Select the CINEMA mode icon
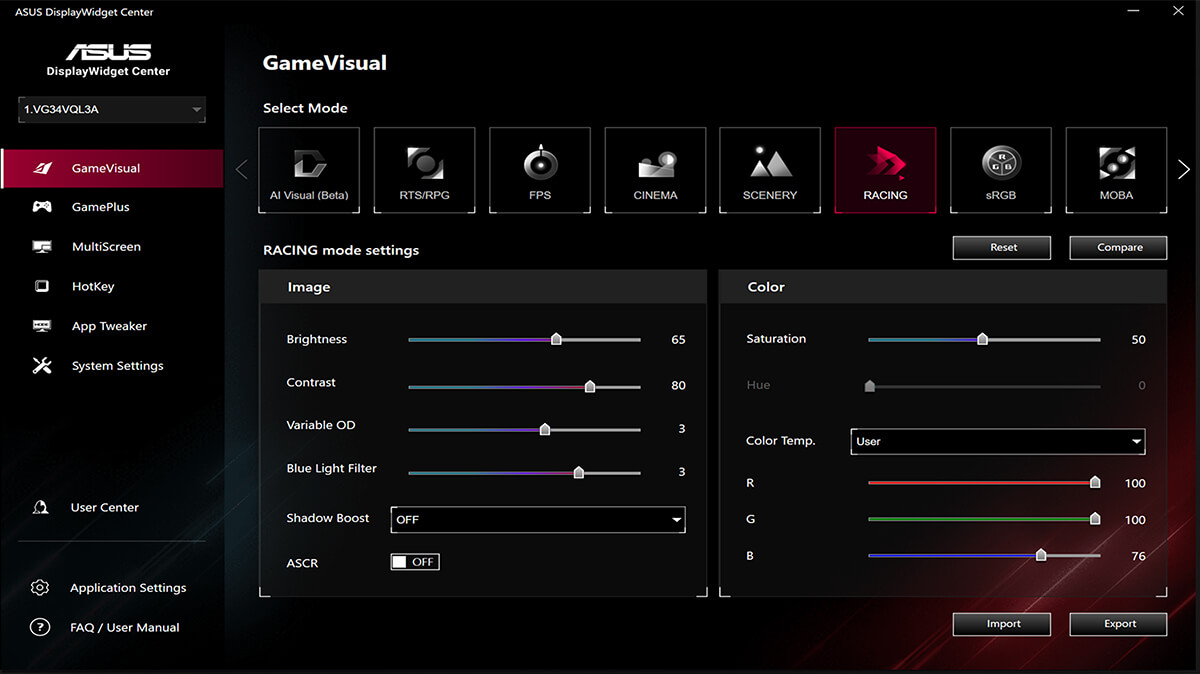1200x674 pixels. [x=655, y=170]
